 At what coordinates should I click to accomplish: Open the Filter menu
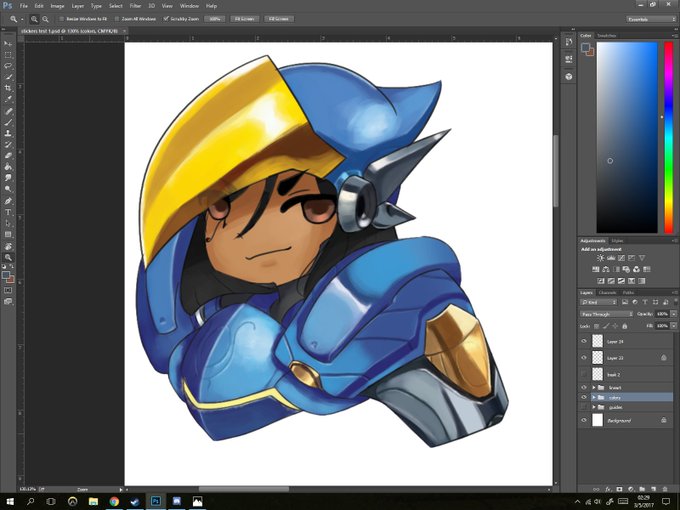pos(135,6)
